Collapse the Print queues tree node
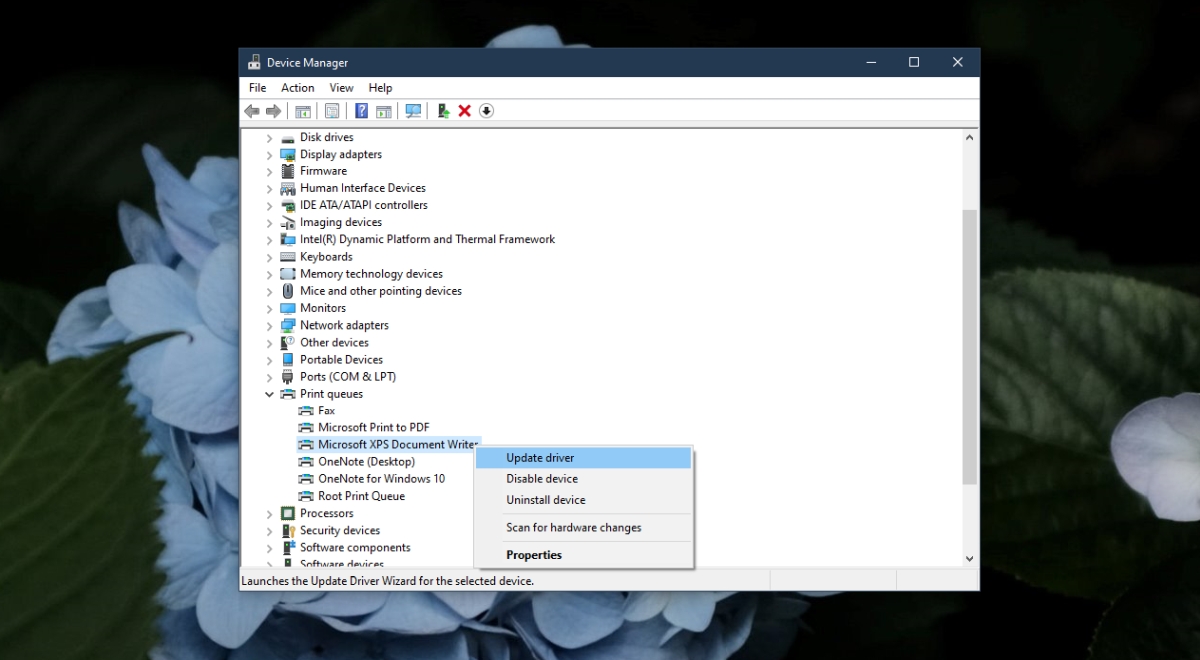 pos(268,393)
